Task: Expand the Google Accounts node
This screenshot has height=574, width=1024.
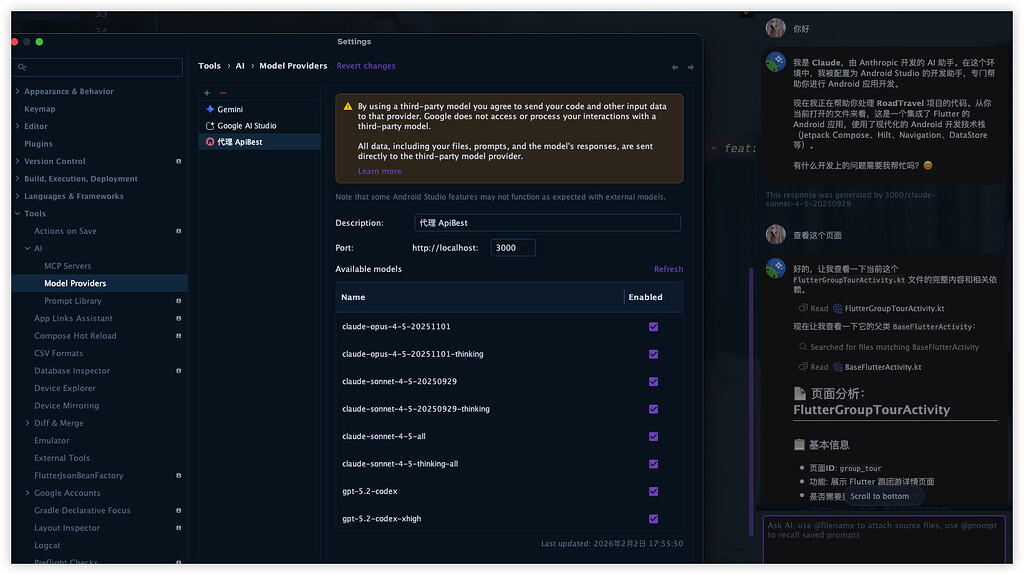Action: pyautogui.click(x=27, y=493)
